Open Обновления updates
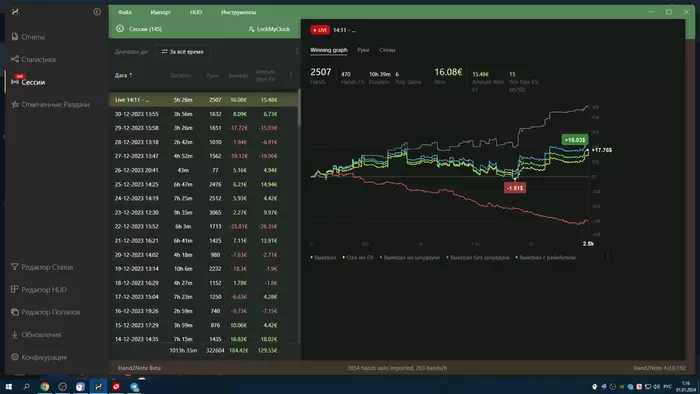The height and width of the screenshot is (394, 700). pyautogui.click(x=36, y=335)
